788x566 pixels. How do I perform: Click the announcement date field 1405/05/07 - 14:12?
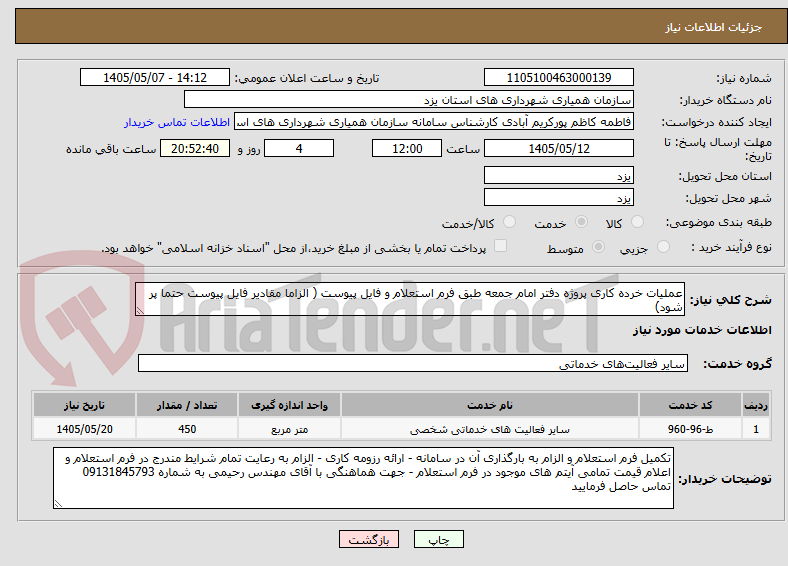(155, 77)
